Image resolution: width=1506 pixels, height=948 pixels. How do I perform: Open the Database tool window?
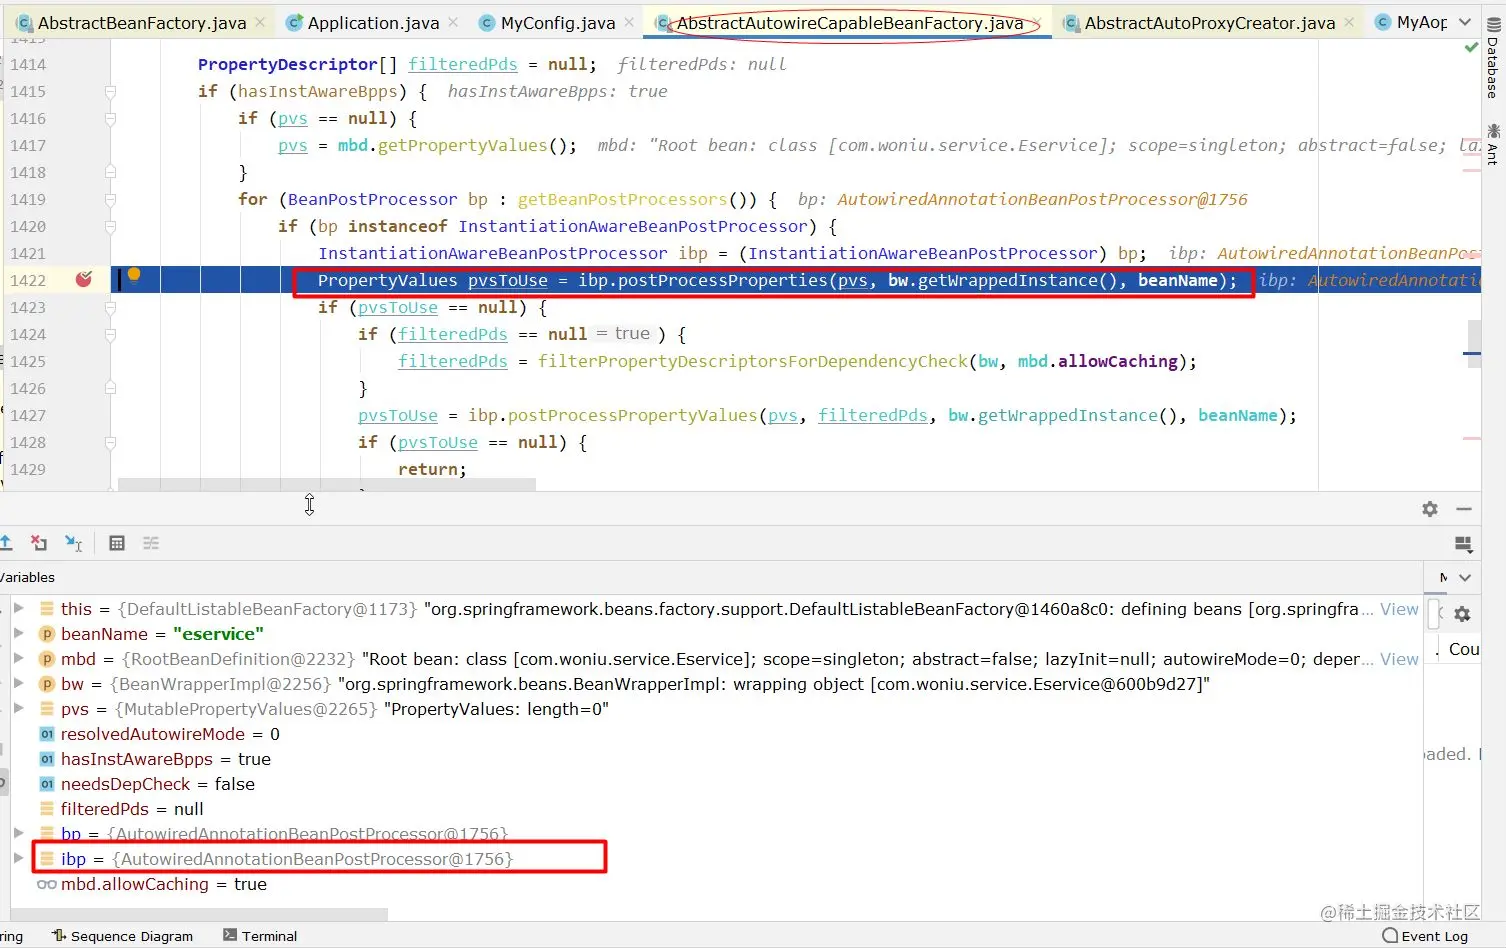coord(1493,60)
